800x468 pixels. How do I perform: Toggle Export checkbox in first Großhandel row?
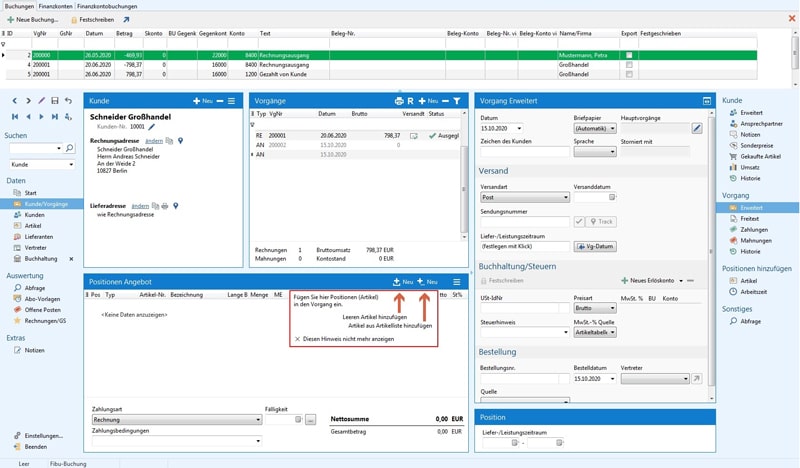(x=628, y=64)
